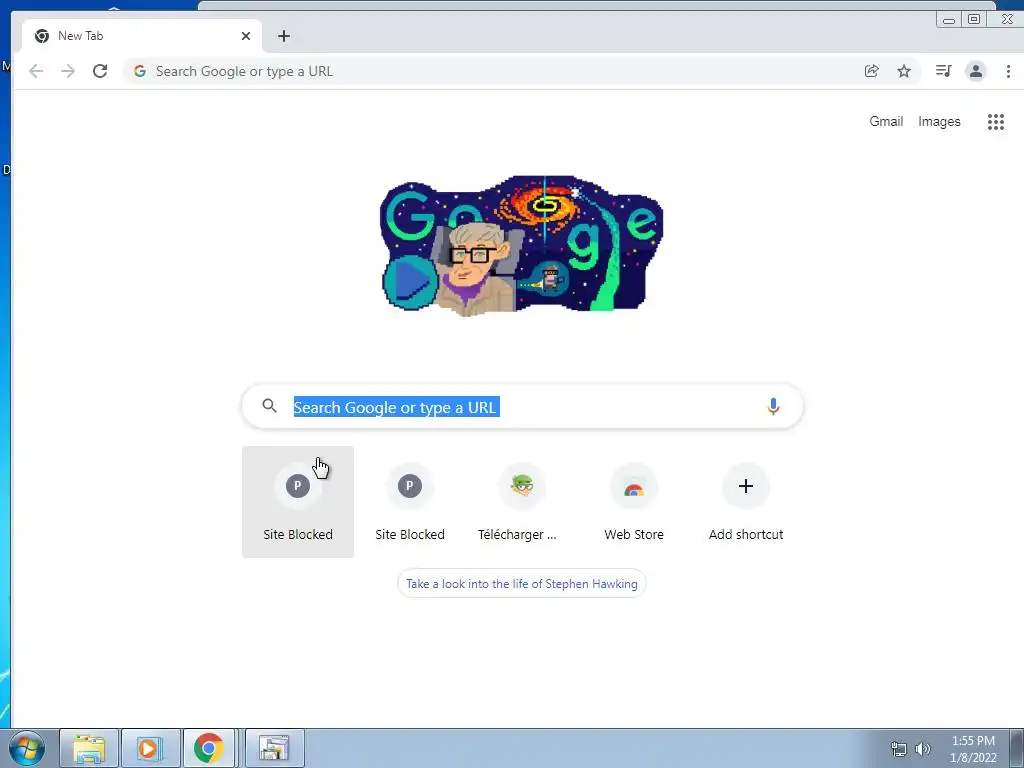Image resolution: width=1024 pixels, height=768 pixels.
Task: Click the Google search box on page
Action: (x=522, y=406)
